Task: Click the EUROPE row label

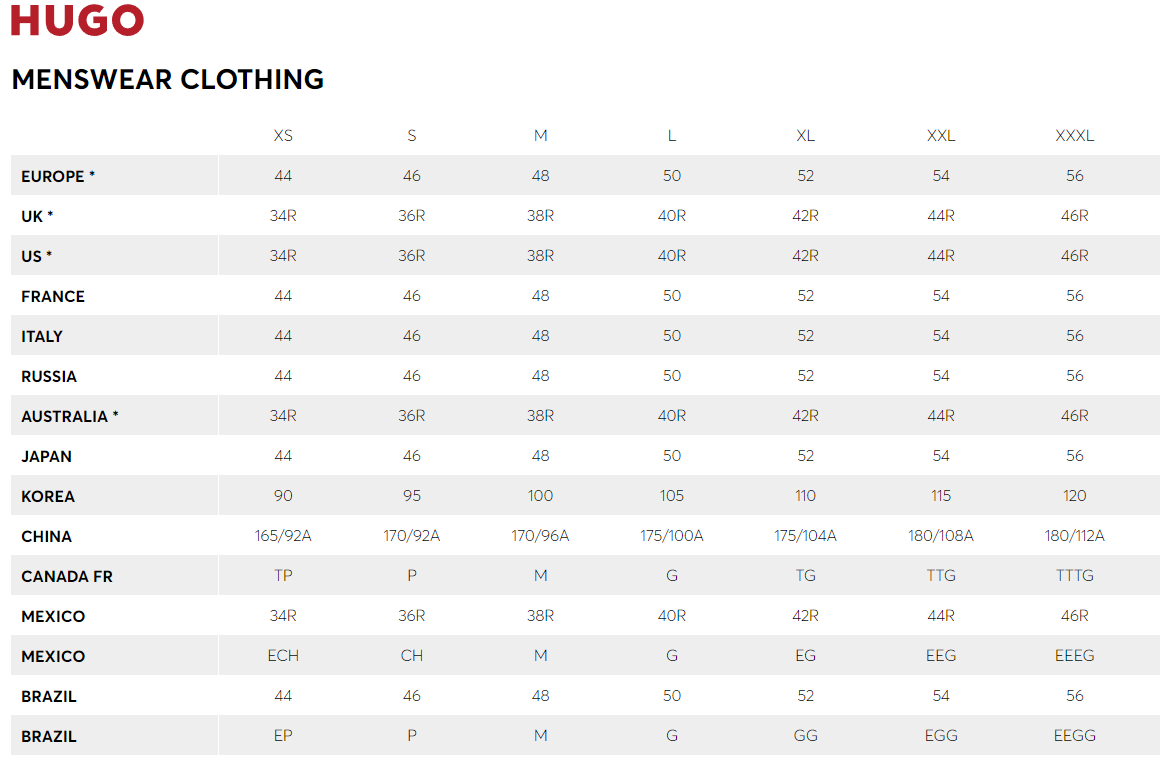Action: [x=58, y=176]
